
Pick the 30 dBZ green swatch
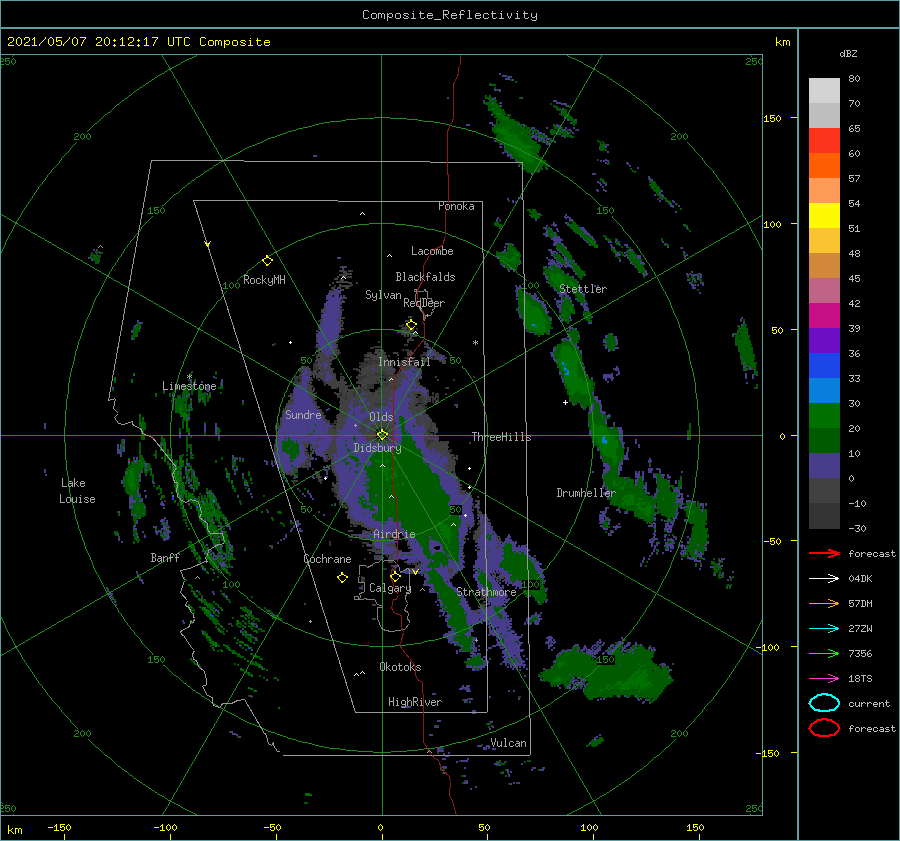824,415
